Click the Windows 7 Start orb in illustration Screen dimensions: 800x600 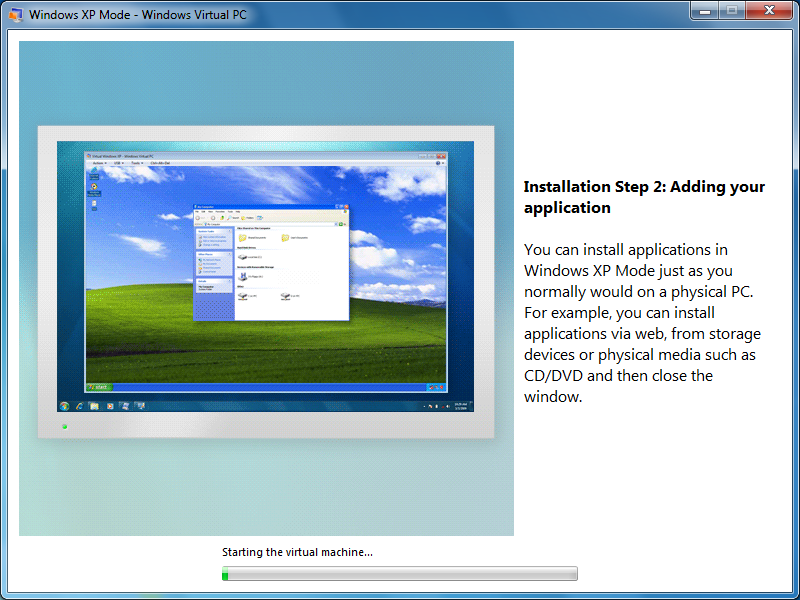coord(65,406)
